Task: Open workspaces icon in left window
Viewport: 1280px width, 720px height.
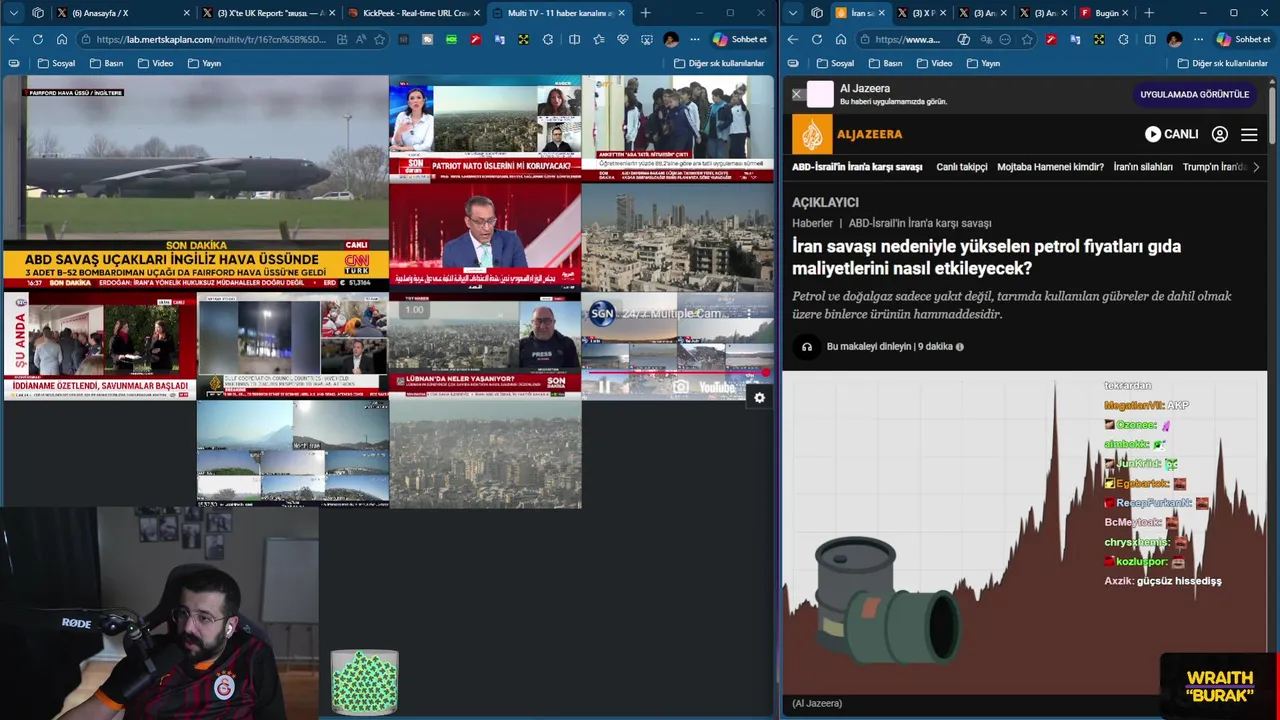Action: click(x=38, y=13)
